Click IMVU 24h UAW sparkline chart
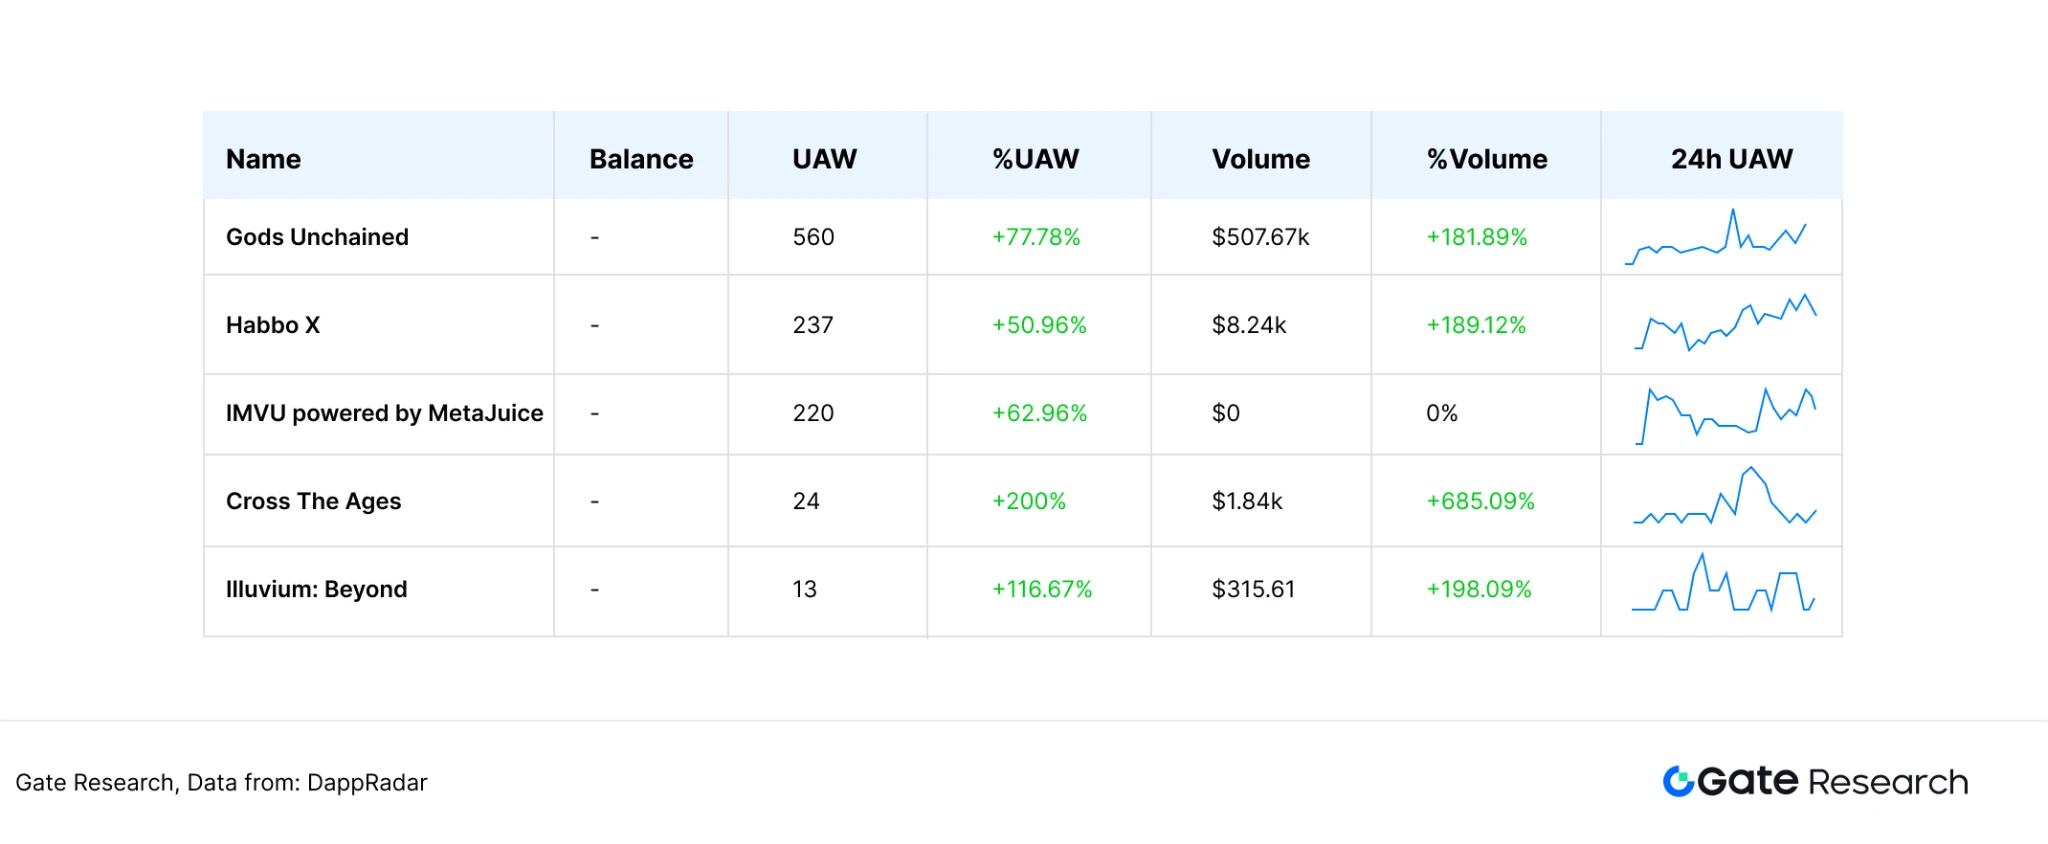 point(1725,414)
